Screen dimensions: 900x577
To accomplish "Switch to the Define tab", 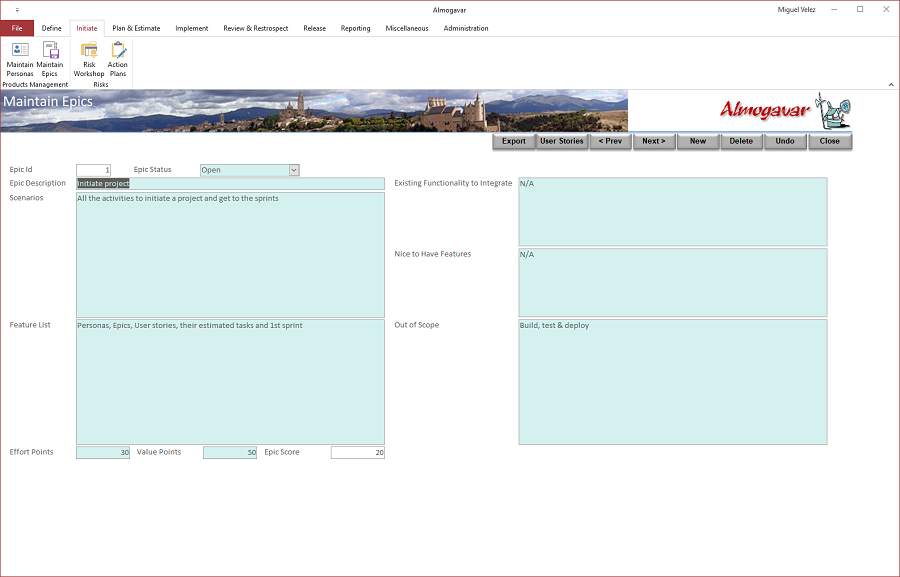I will [x=52, y=28].
